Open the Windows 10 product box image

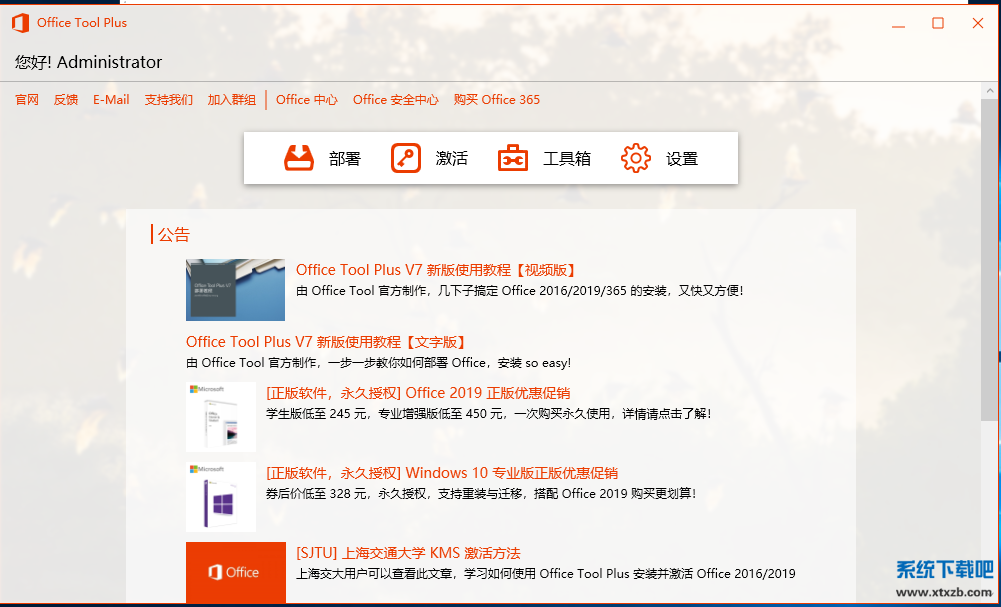tap(221, 497)
